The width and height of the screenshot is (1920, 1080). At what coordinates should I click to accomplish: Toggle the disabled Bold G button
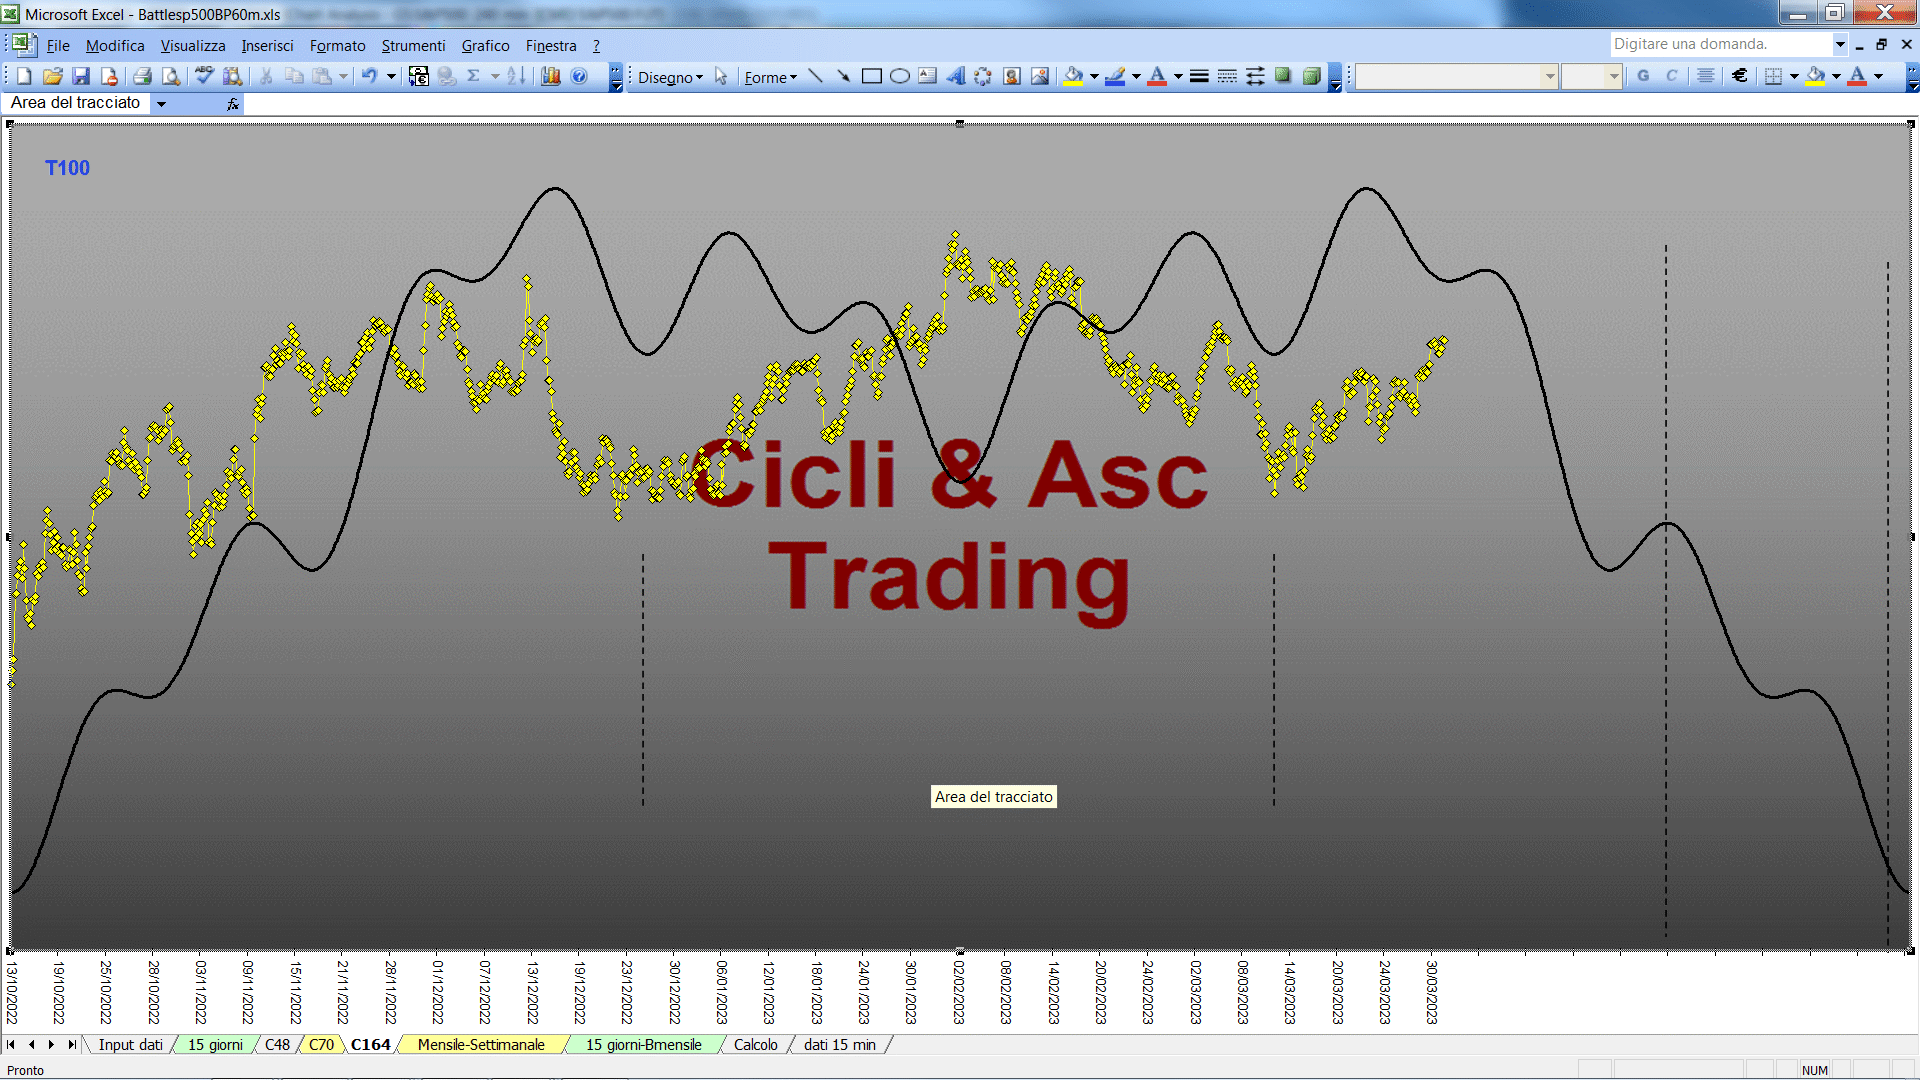click(1643, 76)
